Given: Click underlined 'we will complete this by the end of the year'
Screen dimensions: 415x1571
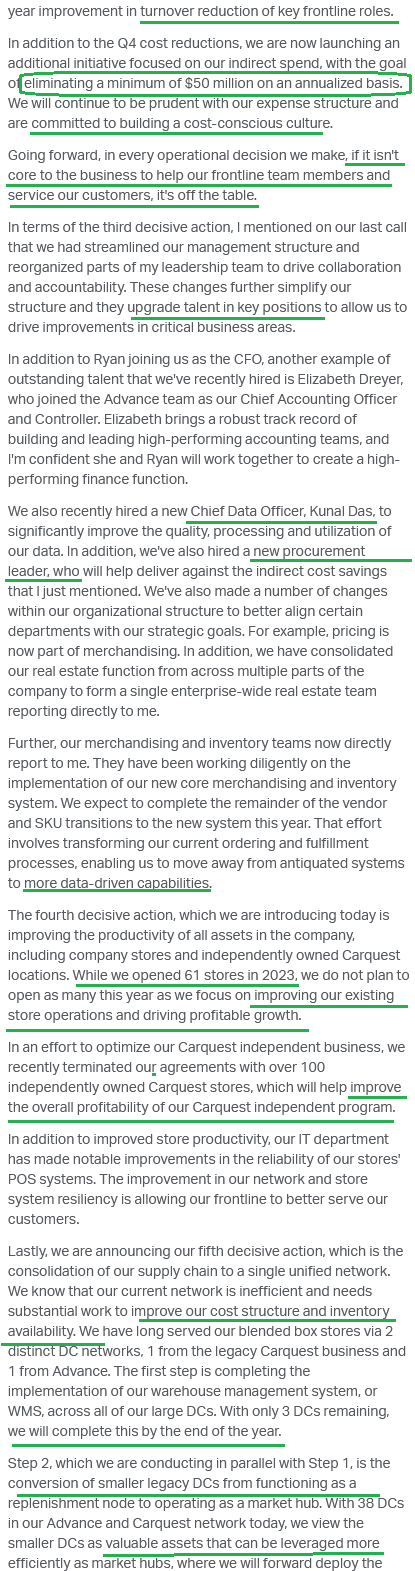Looking at the screenshot, I should click(144, 1432).
